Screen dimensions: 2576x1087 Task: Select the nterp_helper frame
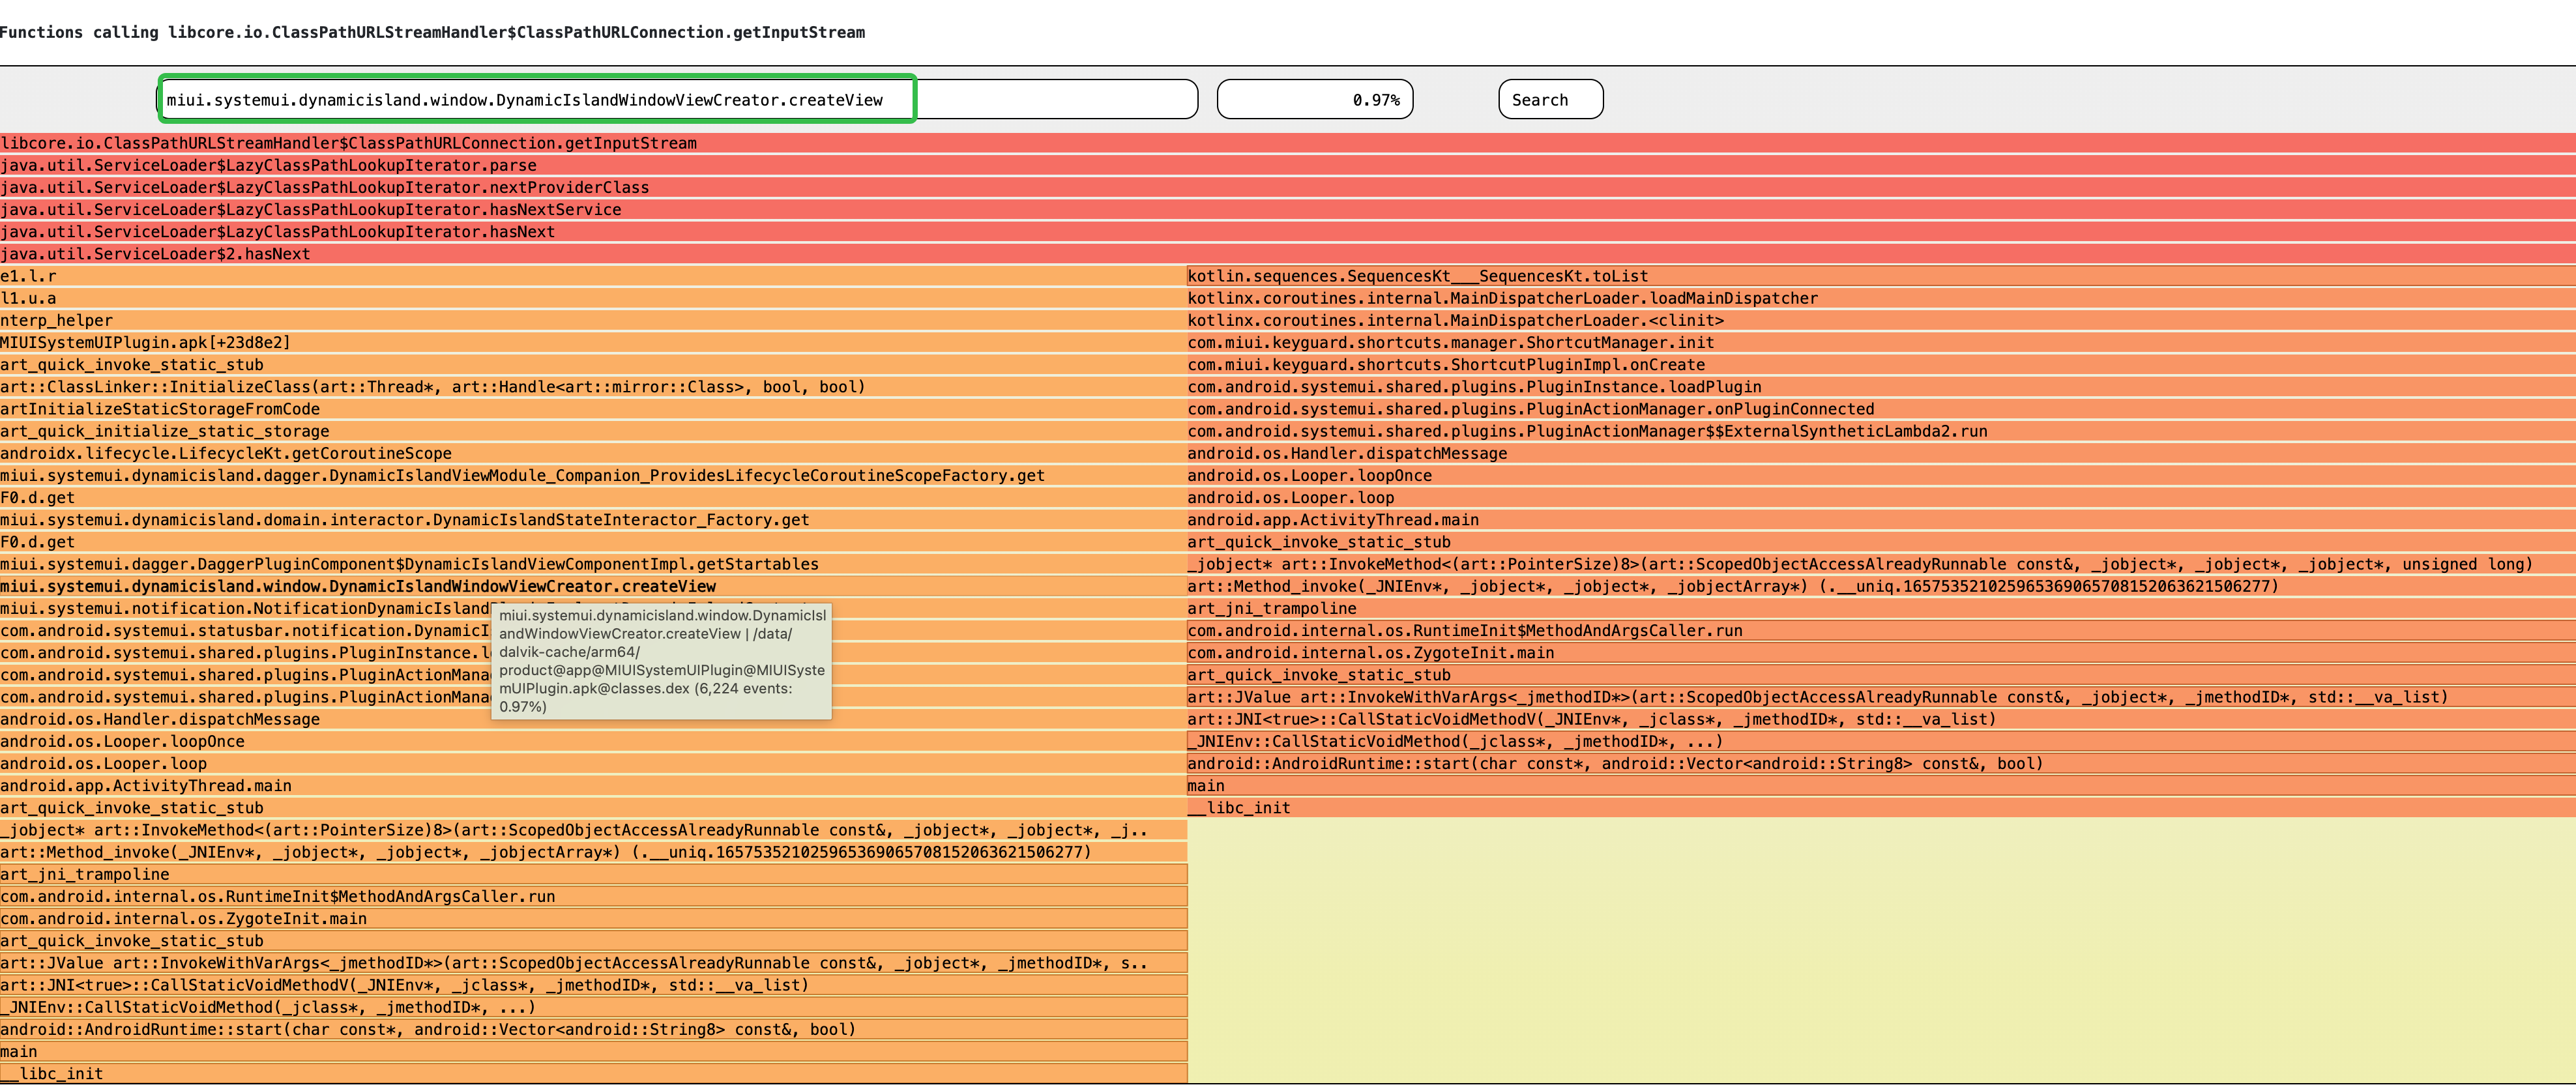tap(593, 320)
